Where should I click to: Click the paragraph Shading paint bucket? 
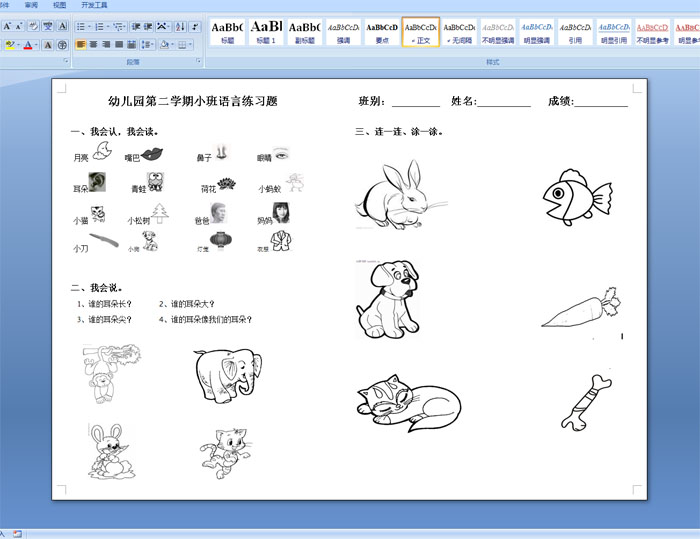click(x=164, y=45)
